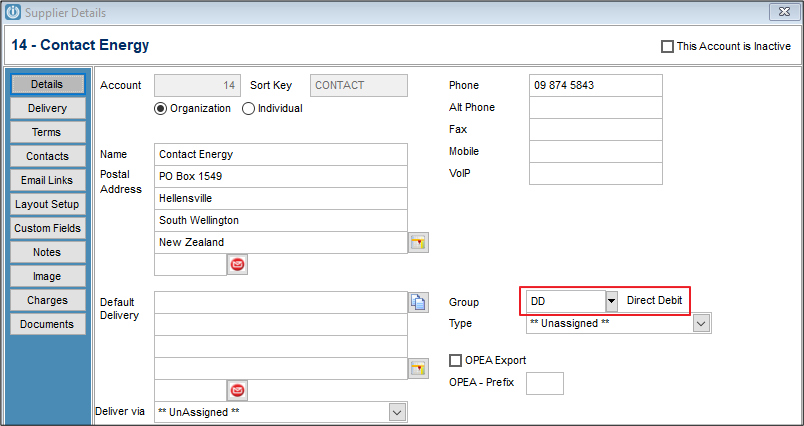Screen dimensions: 804x426
Task: Click the Account number field 14
Action: coord(197,86)
